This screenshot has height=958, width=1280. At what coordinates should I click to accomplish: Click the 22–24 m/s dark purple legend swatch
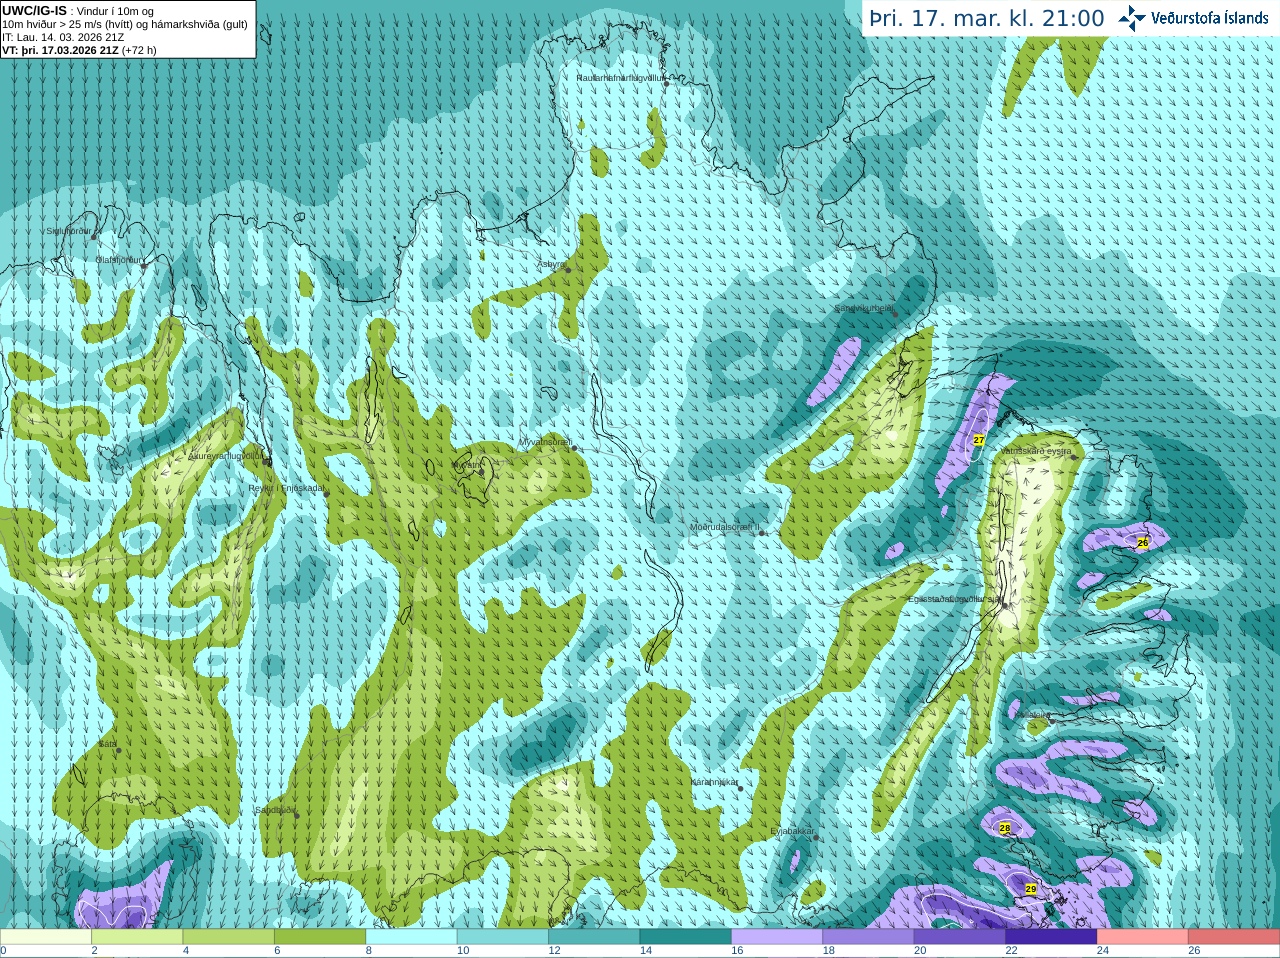click(1051, 937)
